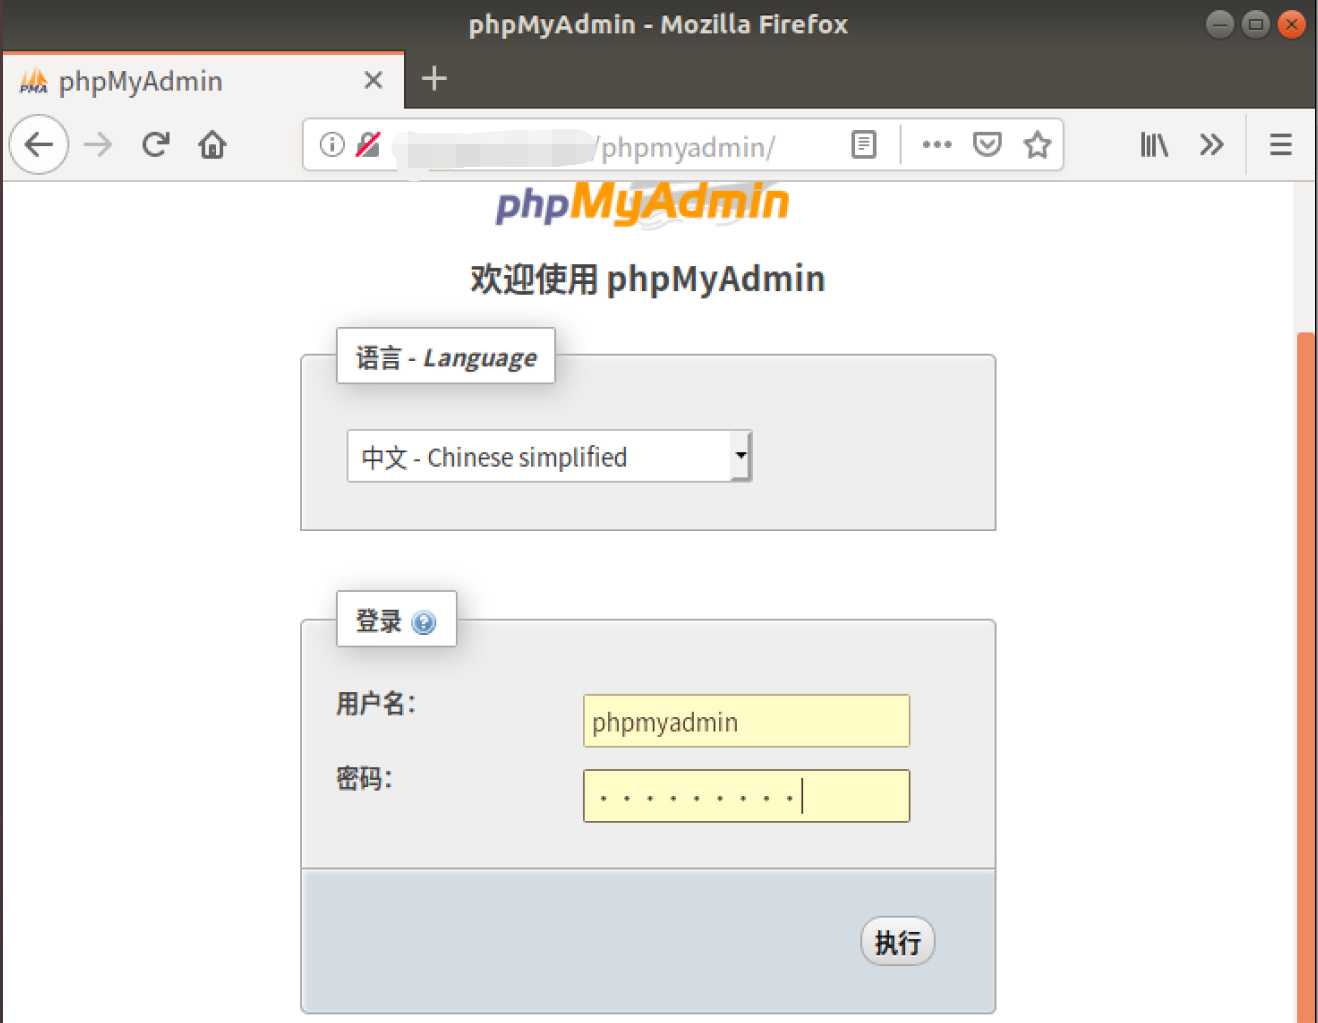Click the 用户名 label
The width and height of the screenshot is (1318, 1023).
pos(375,703)
